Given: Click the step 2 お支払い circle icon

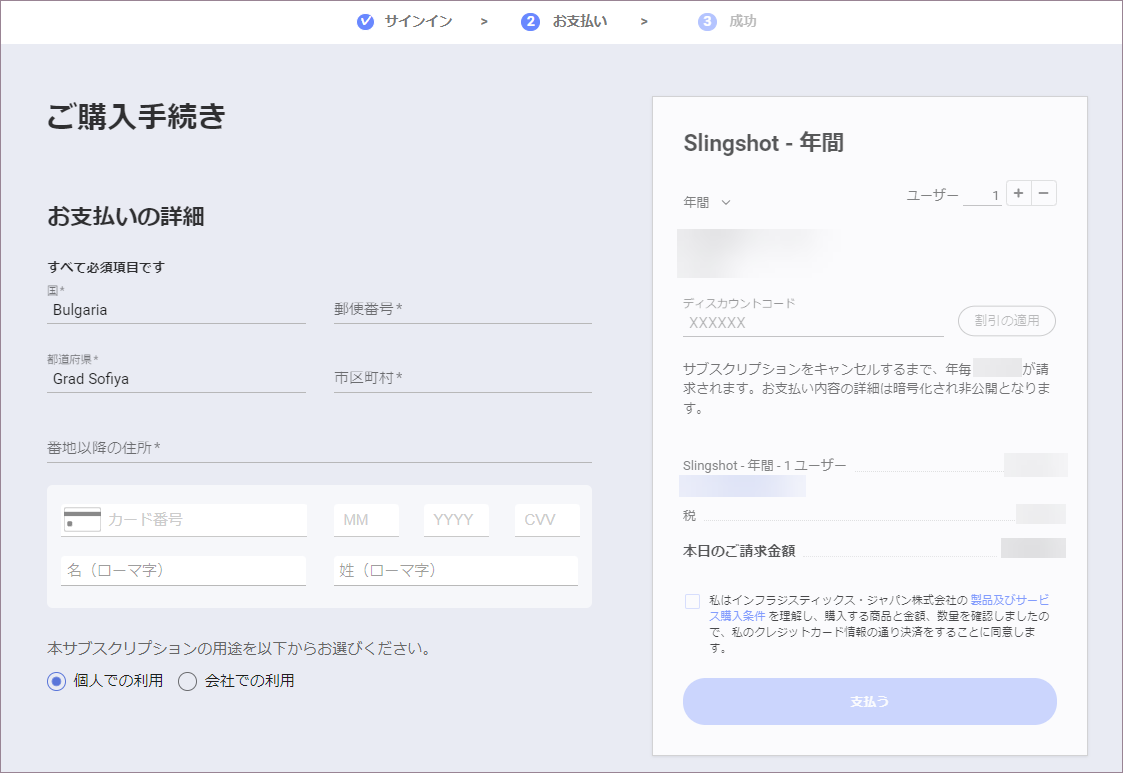Looking at the screenshot, I should click(530, 21).
